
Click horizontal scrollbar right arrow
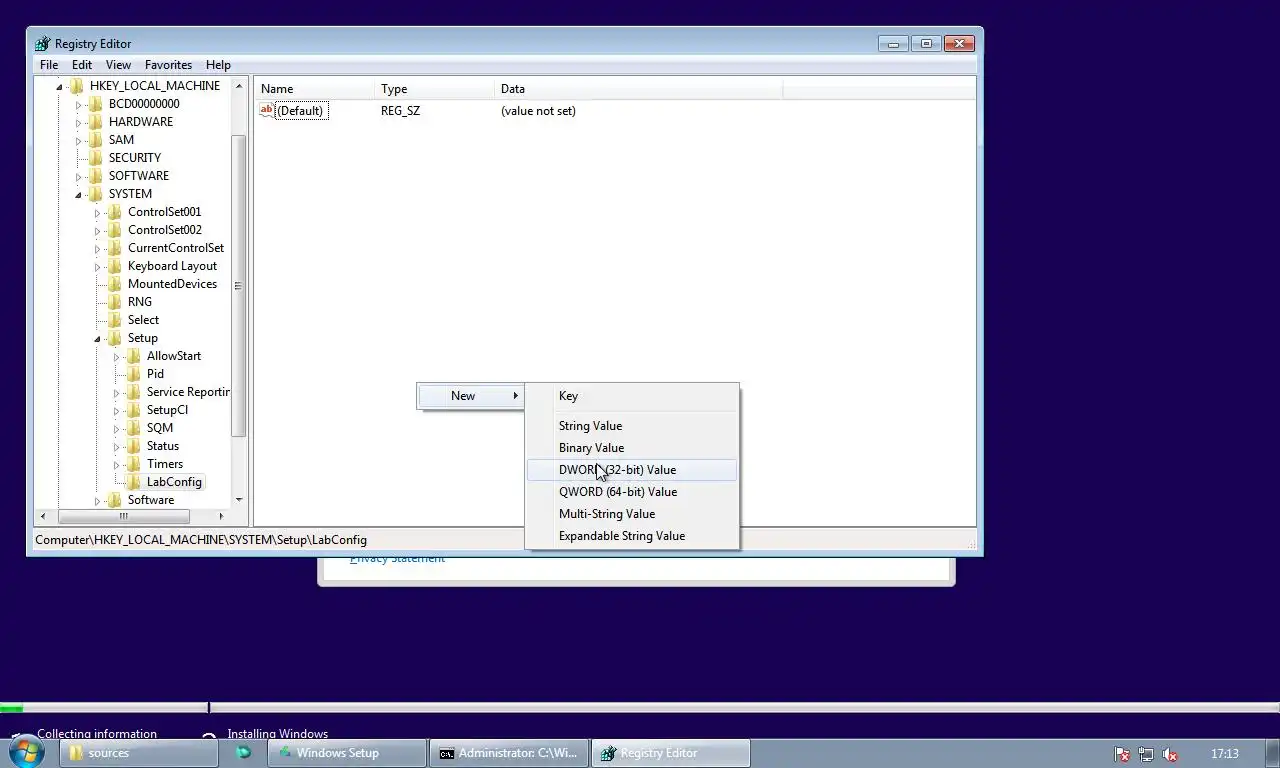221,516
